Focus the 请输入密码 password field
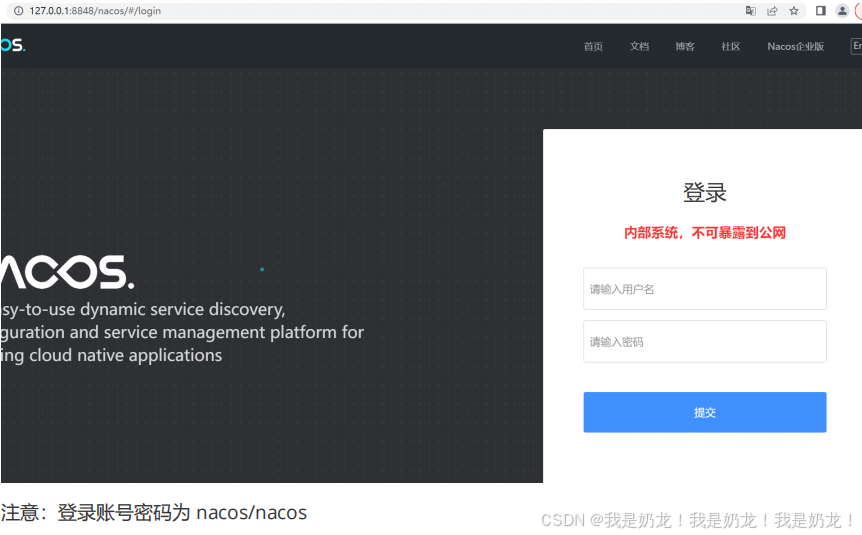The width and height of the screenshot is (862, 535). pyautogui.click(x=705, y=341)
